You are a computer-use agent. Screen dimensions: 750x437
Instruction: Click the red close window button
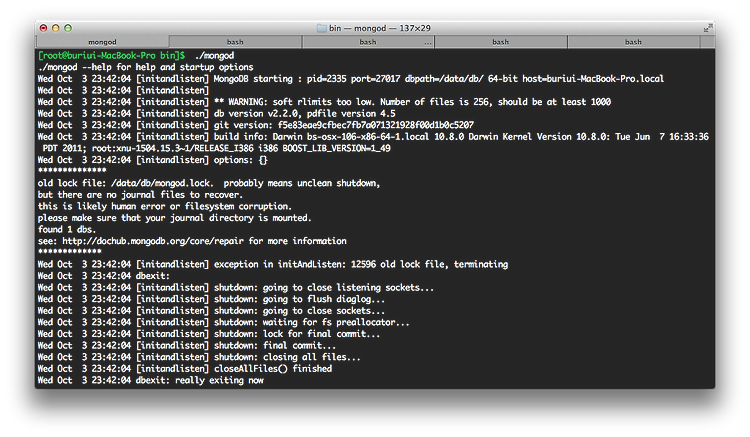(x=44, y=28)
